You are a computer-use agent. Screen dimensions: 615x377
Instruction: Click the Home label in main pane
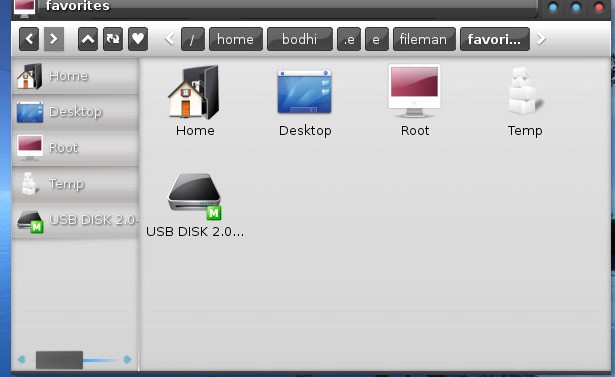[195, 131]
